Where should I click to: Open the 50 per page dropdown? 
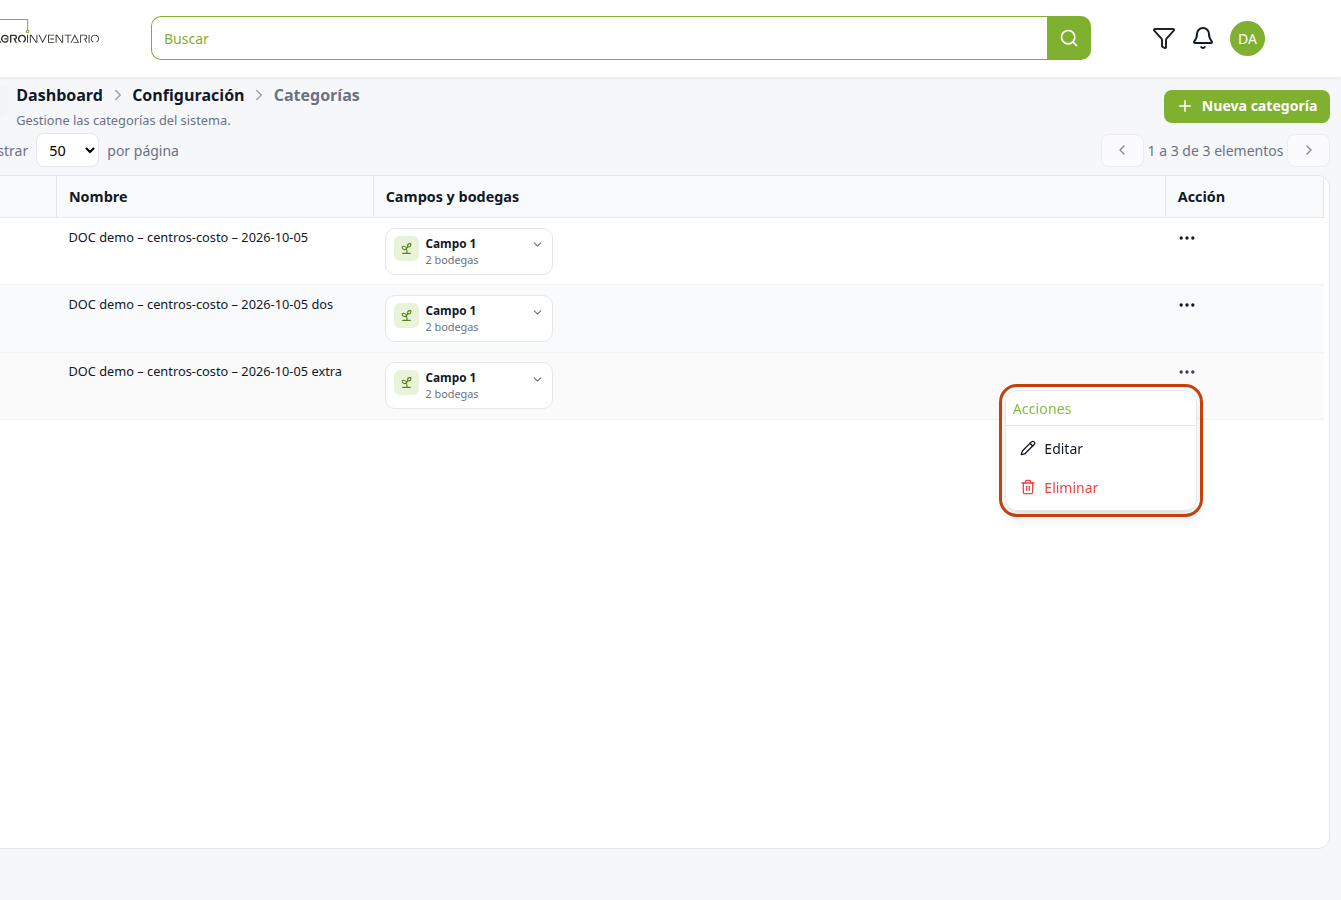tap(68, 151)
